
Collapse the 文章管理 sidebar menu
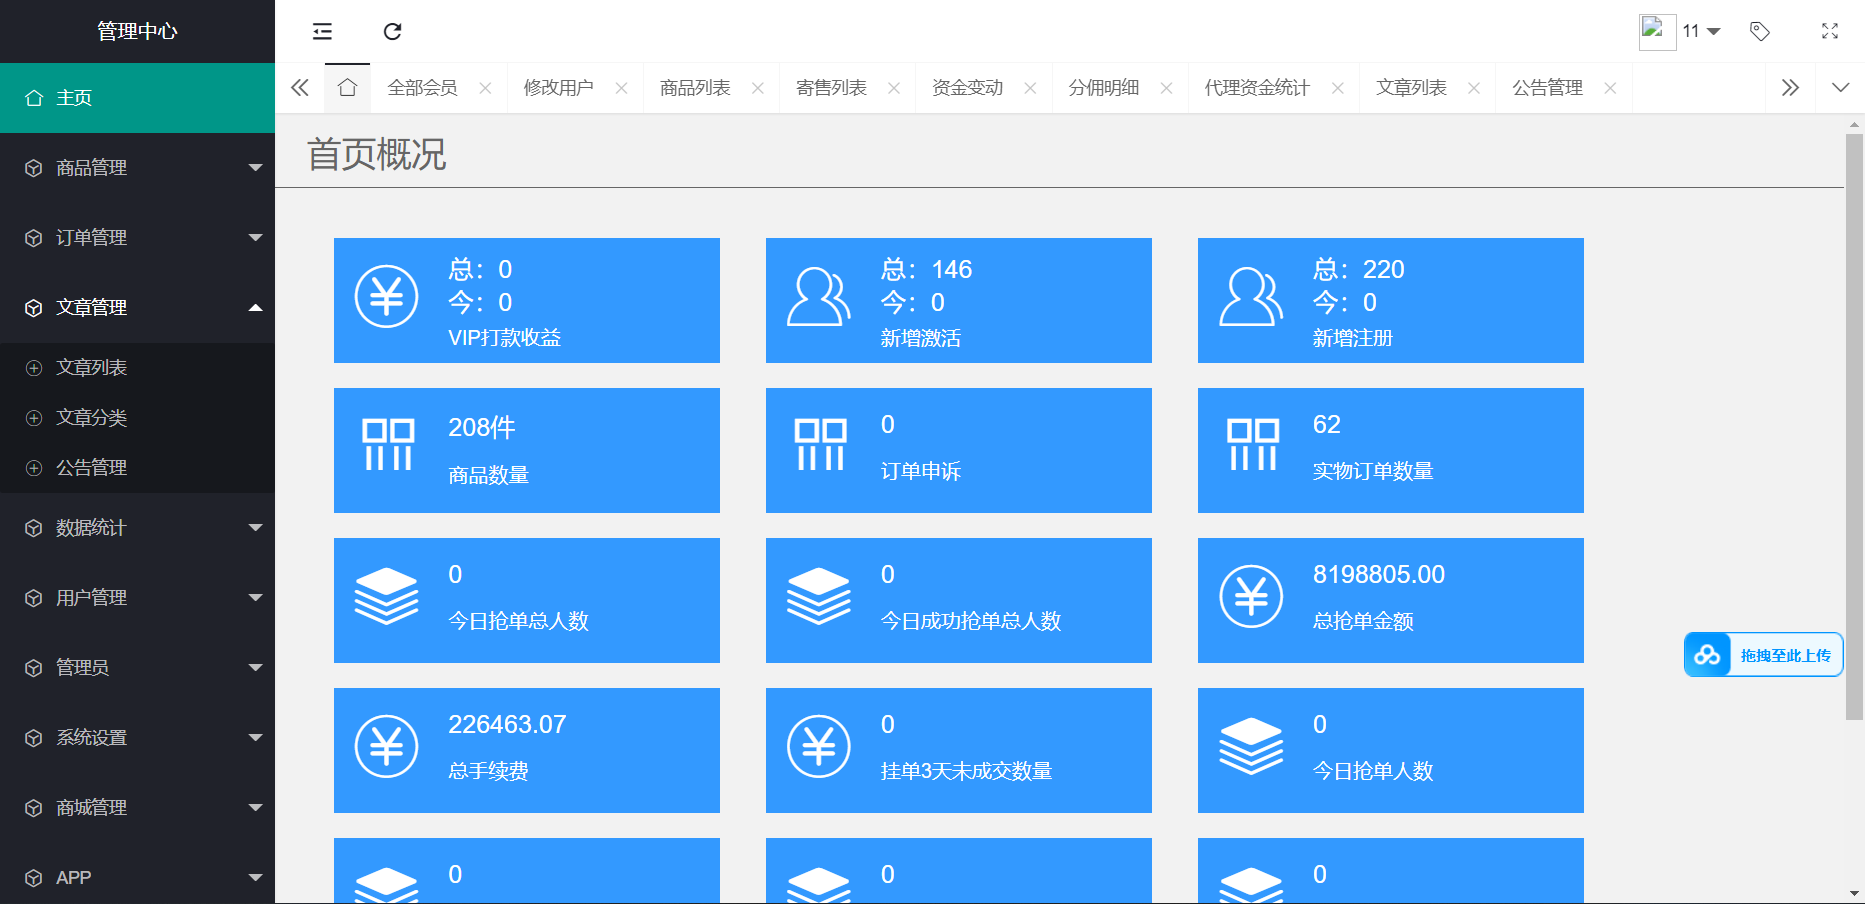(x=137, y=308)
